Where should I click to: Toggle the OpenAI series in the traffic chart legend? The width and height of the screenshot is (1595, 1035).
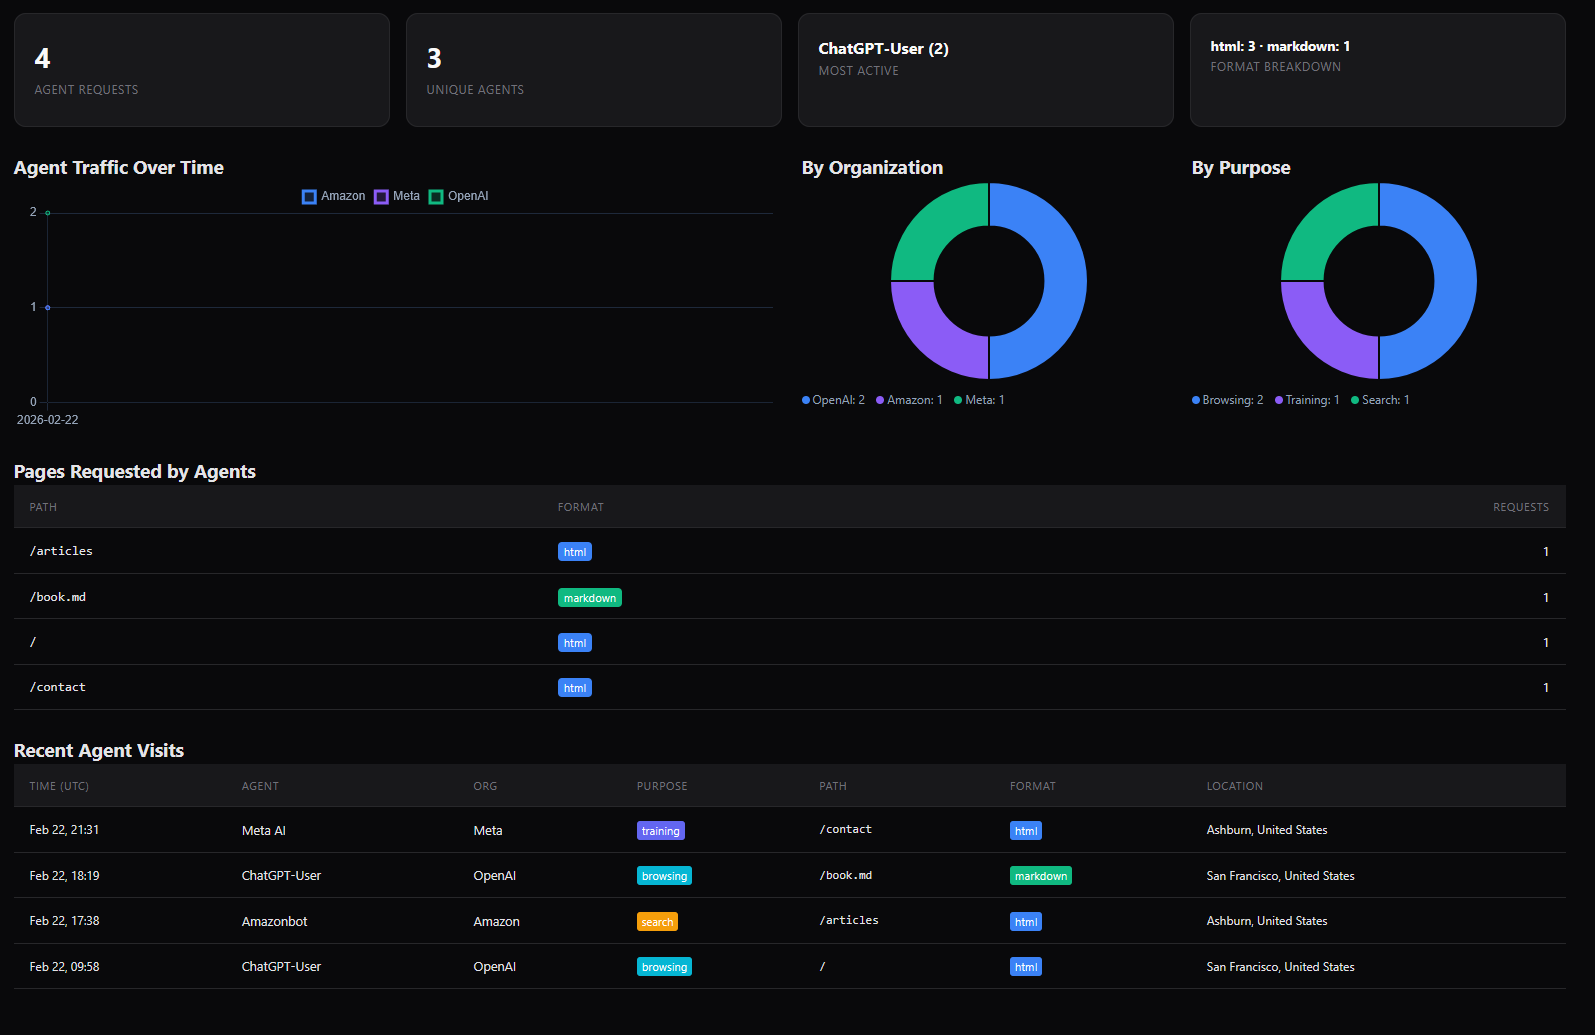pos(458,197)
